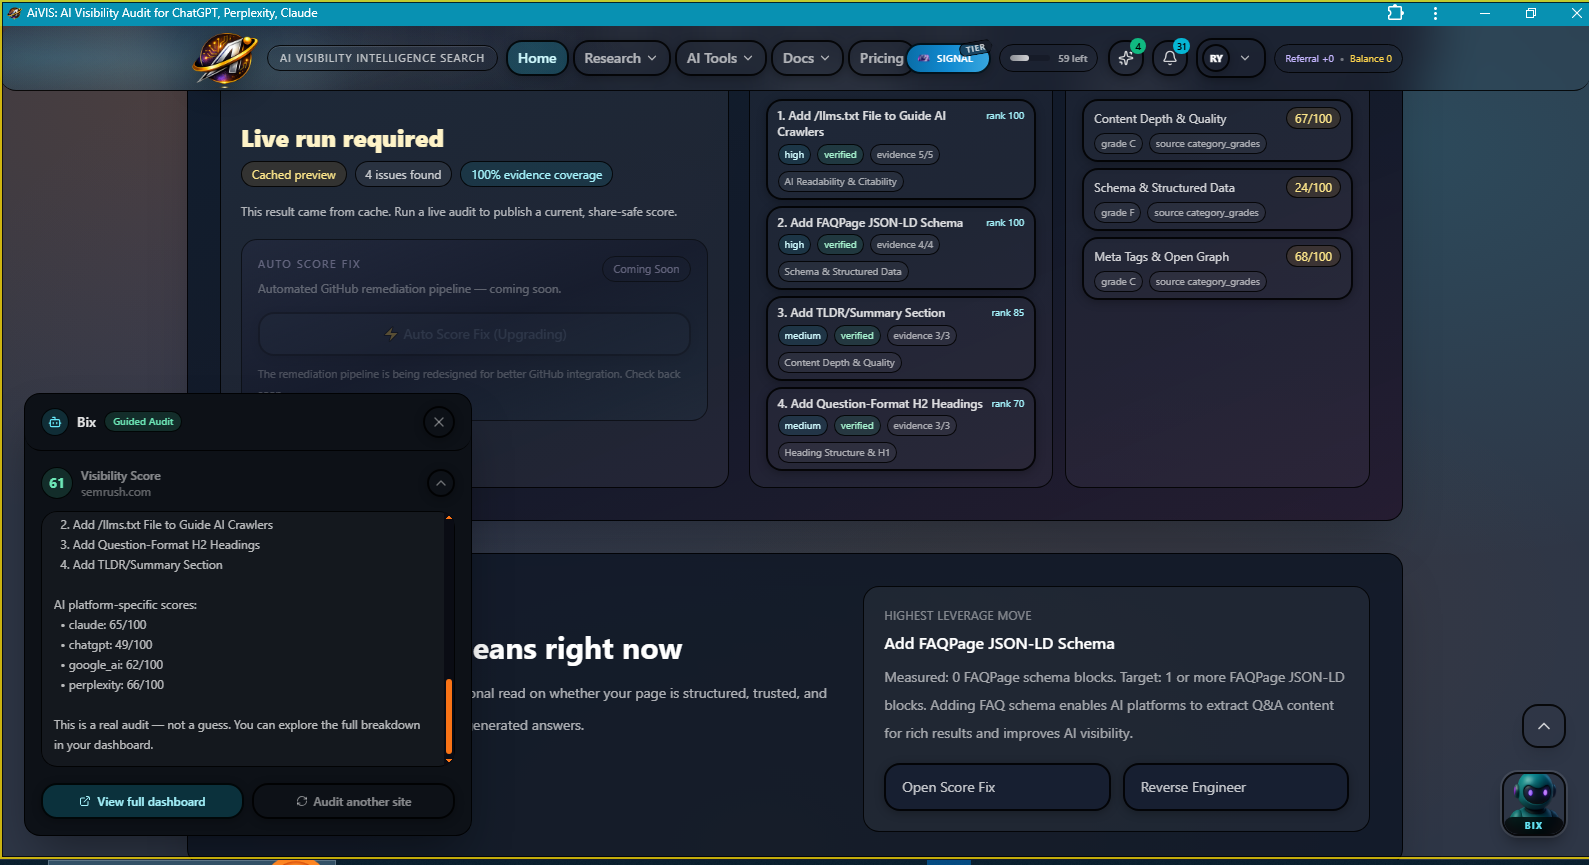Image resolution: width=1589 pixels, height=865 pixels.
Task: Click the AI Readability & Citability tag
Action: click(840, 182)
